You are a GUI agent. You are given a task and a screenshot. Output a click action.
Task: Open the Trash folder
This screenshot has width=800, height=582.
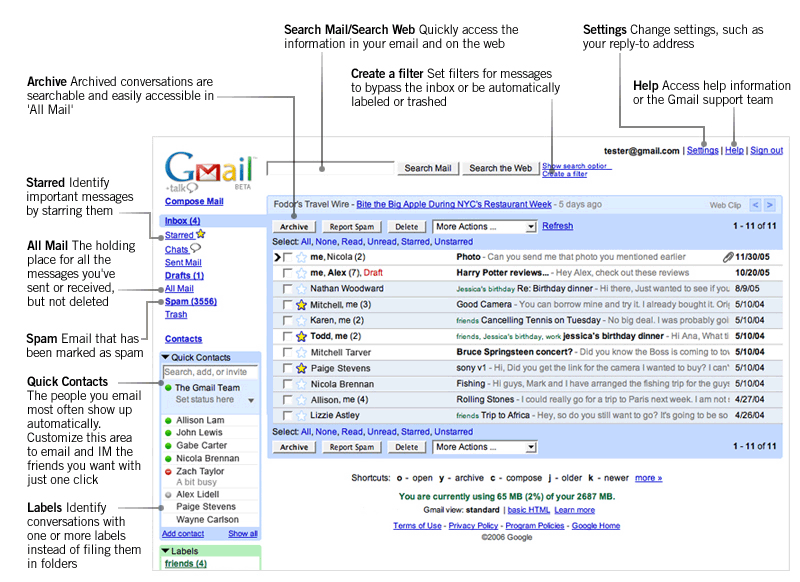coord(176,314)
